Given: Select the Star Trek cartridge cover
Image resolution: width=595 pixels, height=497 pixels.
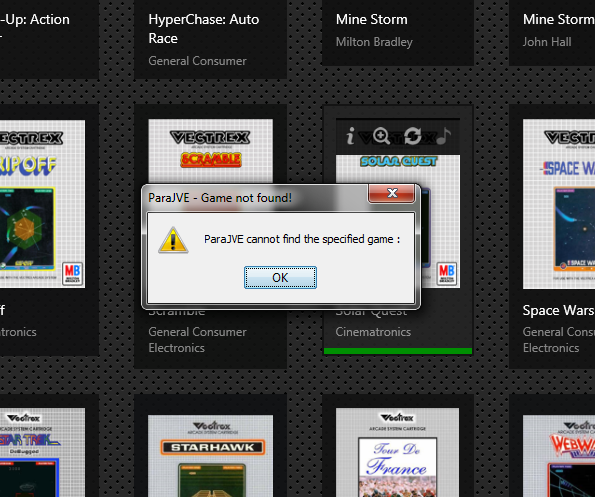Looking at the screenshot, I should pyautogui.click(x=42, y=452).
